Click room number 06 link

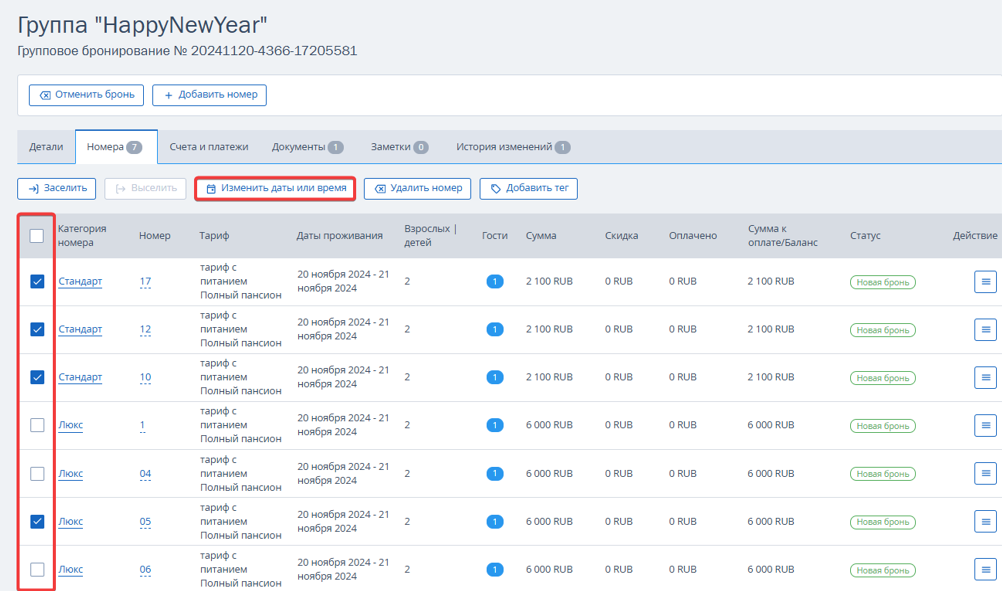[145, 569]
